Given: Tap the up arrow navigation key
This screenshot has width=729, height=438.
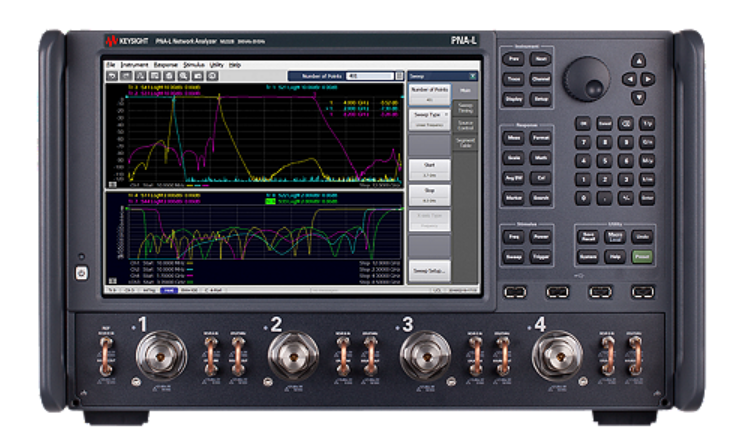Looking at the screenshot, I should (638, 60).
